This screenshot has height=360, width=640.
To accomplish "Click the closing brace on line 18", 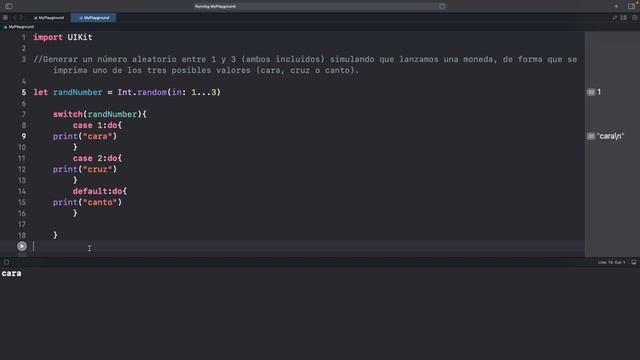I will pyautogui.click(x=55, y=235).
